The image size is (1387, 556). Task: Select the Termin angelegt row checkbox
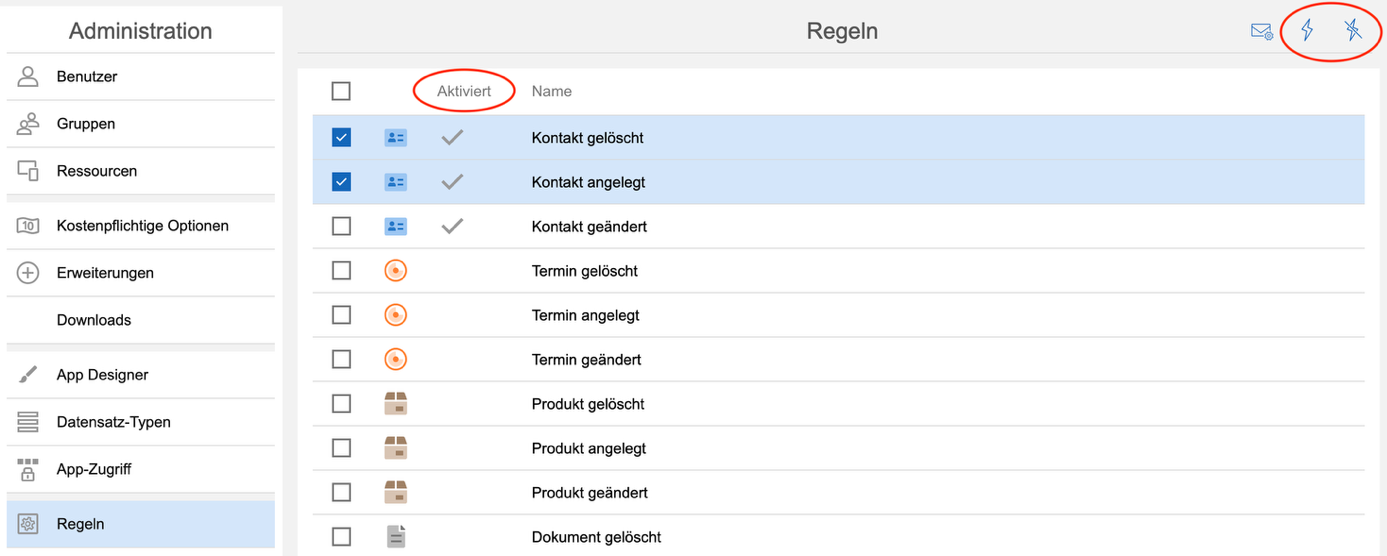[341, 315]
